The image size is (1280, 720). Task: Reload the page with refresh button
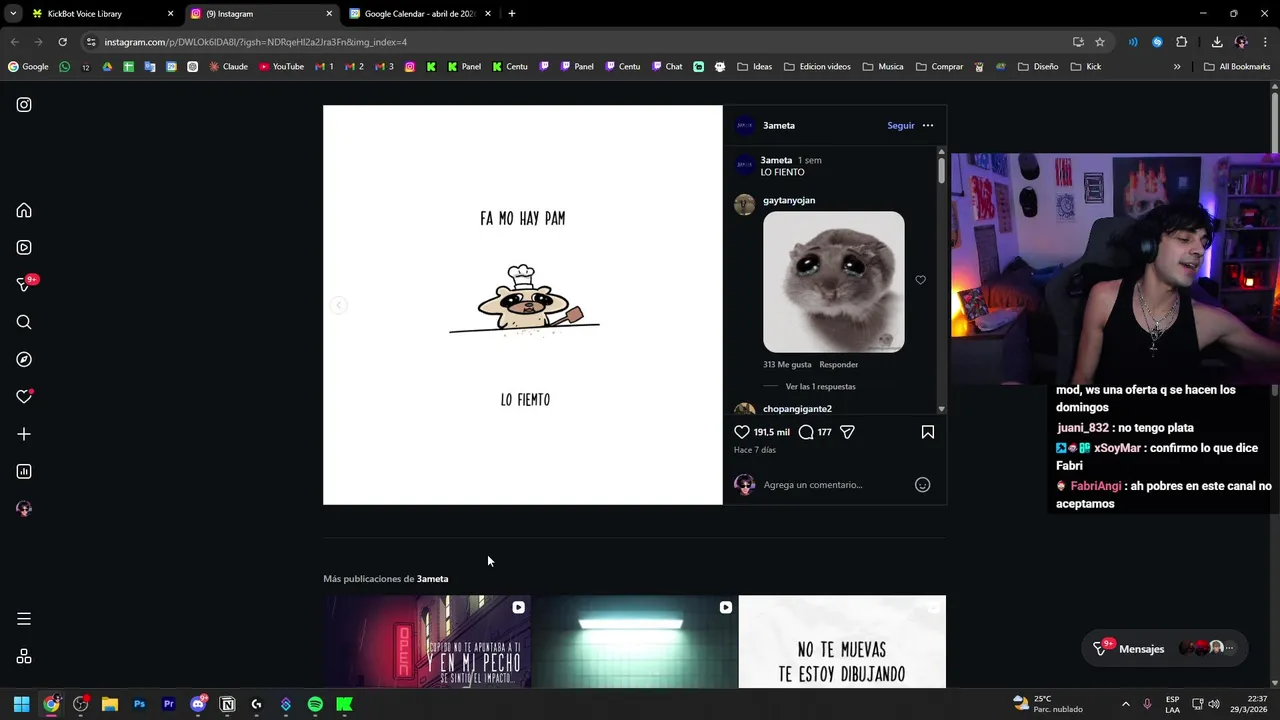pos(62,42)
